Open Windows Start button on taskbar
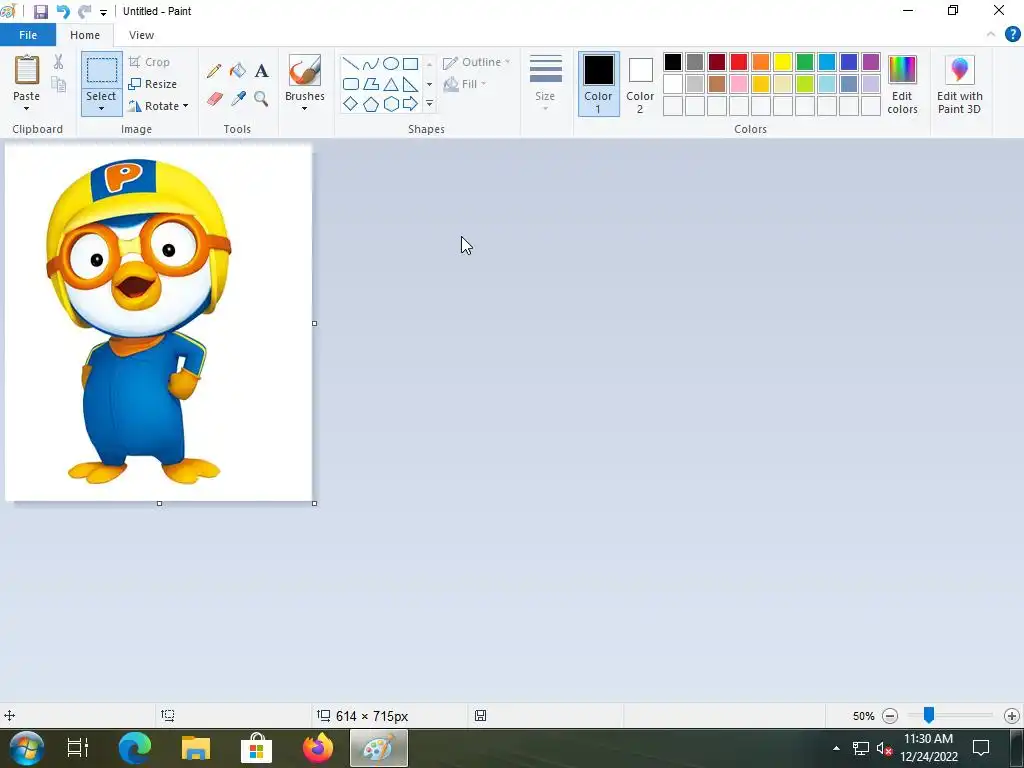Screen dimensions: 1024x768 (x=26, y=748)
